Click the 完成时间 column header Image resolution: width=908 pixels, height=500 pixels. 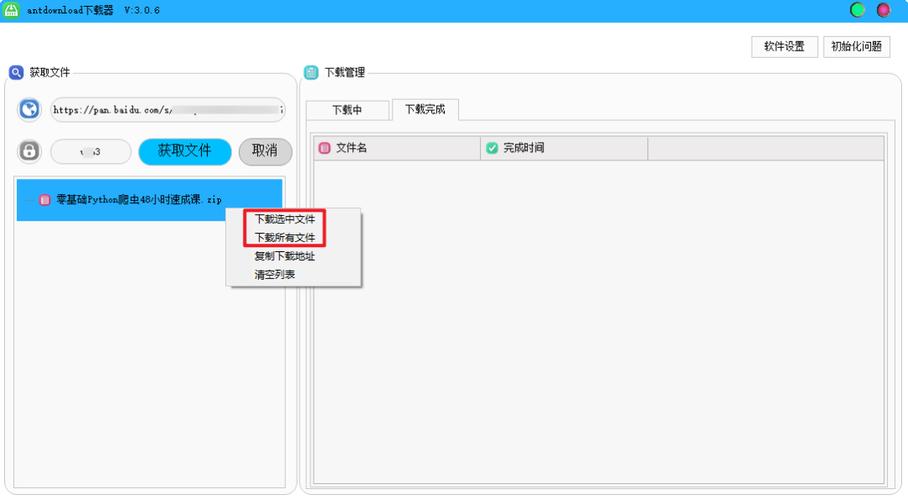pyautogui.click(x=564, y=148)
